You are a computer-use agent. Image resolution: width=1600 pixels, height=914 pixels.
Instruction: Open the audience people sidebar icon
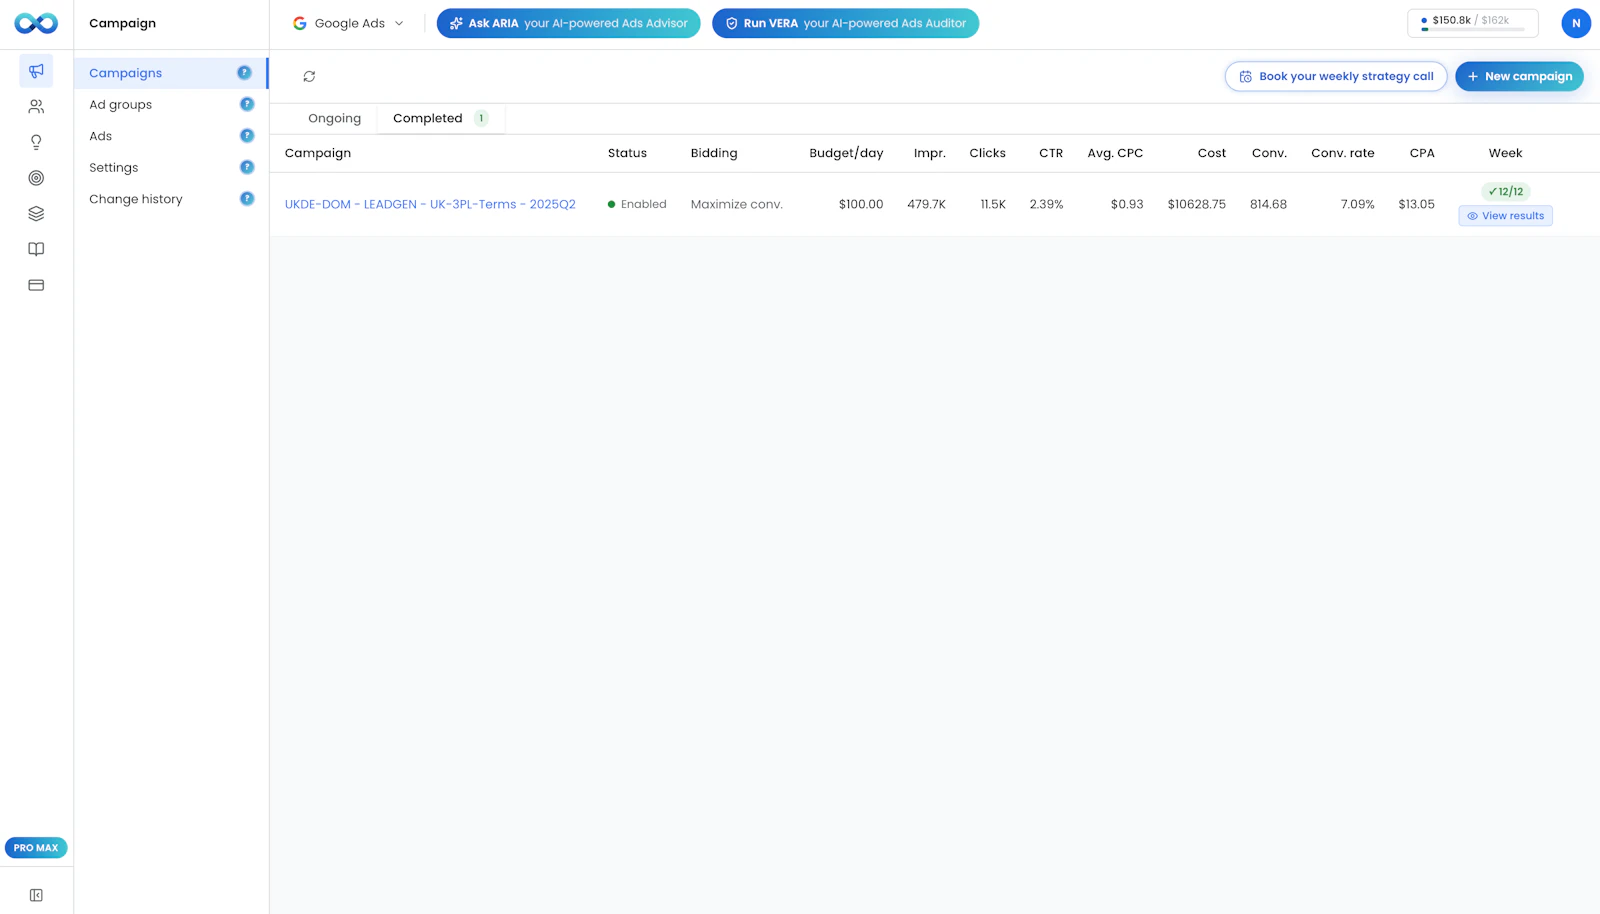[36, 106]
